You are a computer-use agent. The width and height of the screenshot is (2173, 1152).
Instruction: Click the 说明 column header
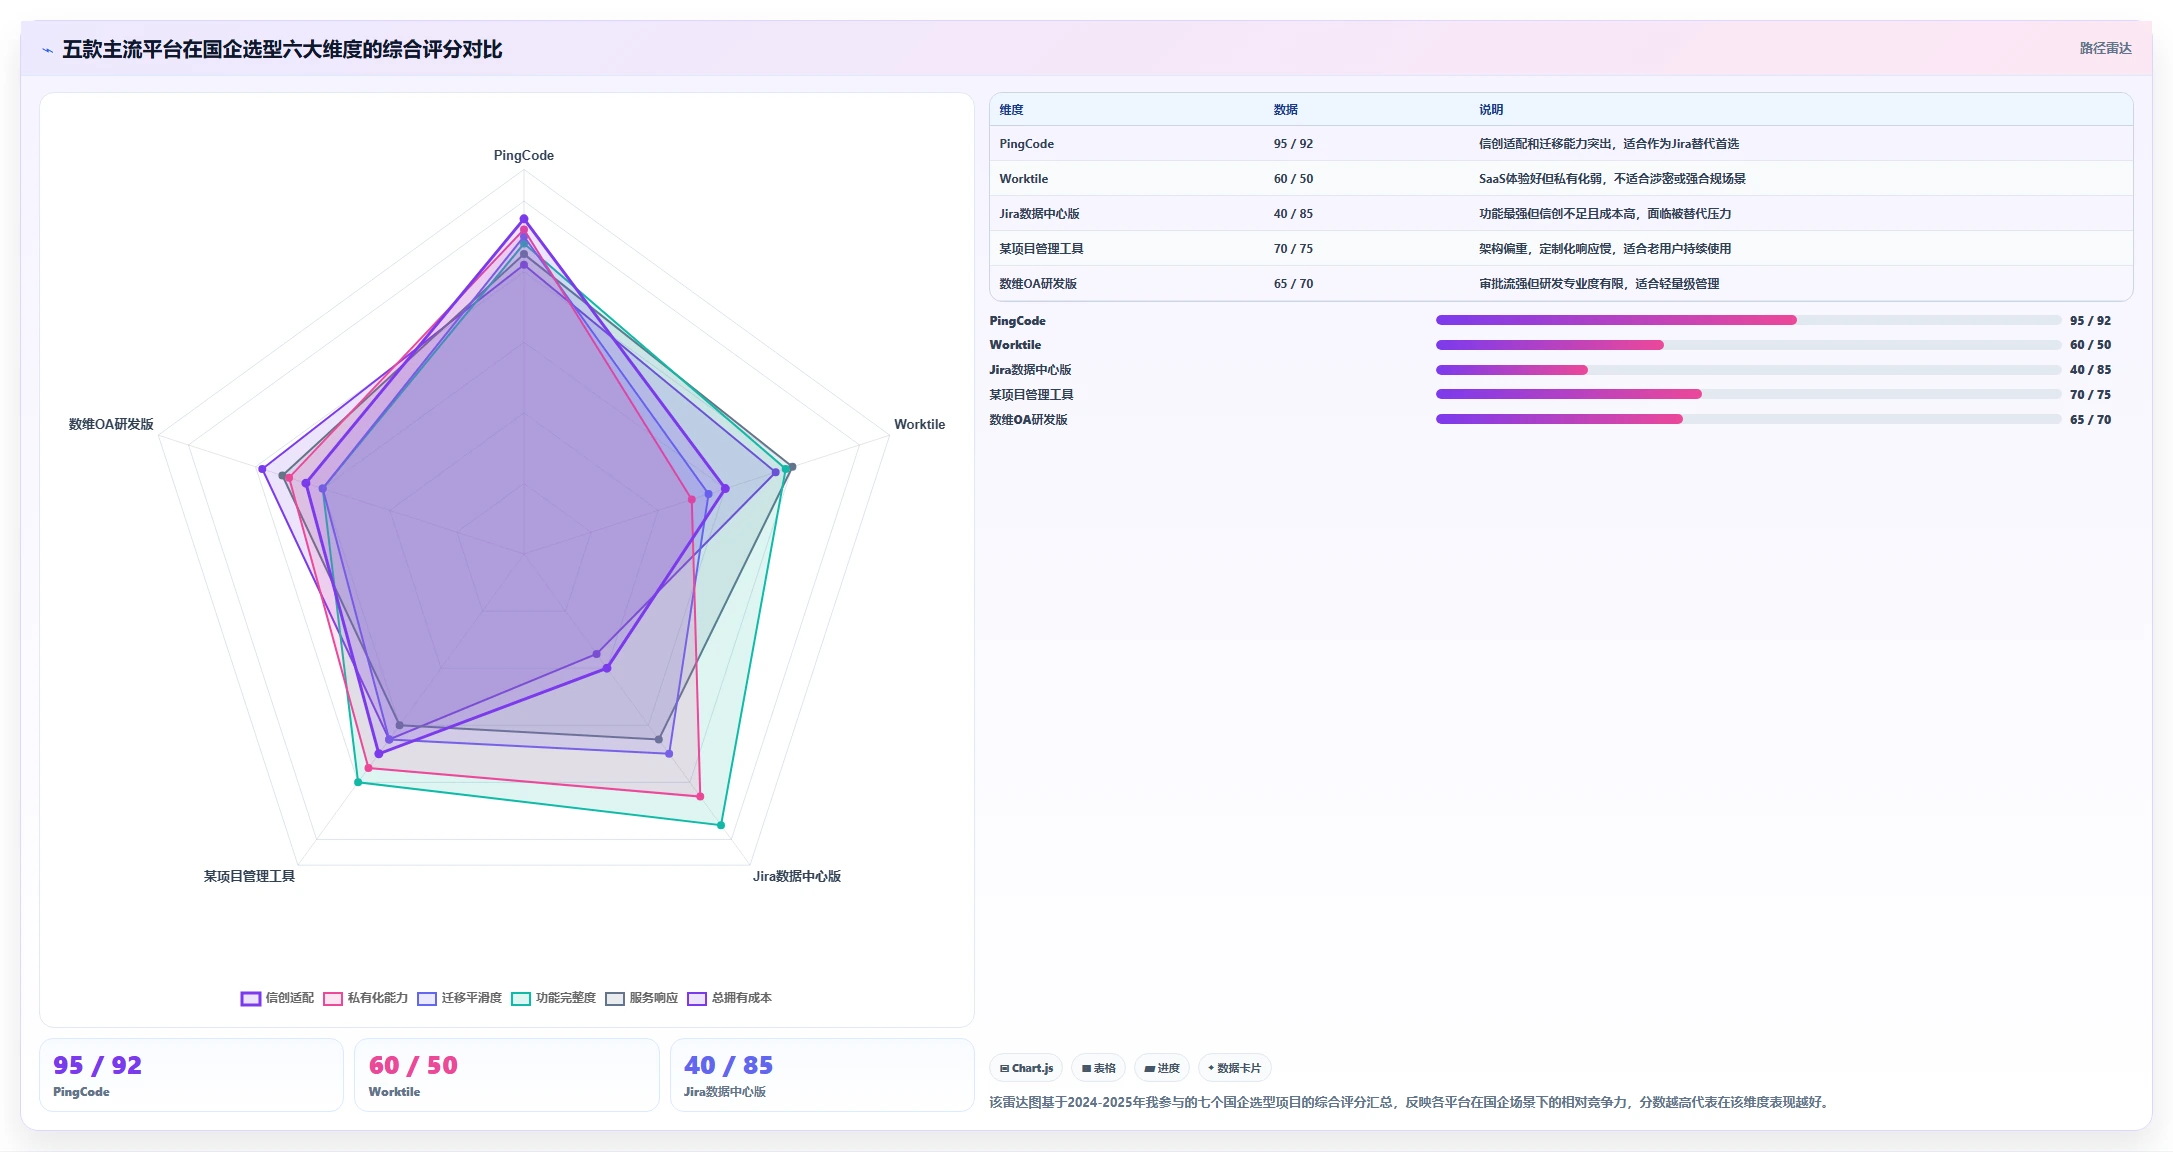click(x=1491, y=110)
